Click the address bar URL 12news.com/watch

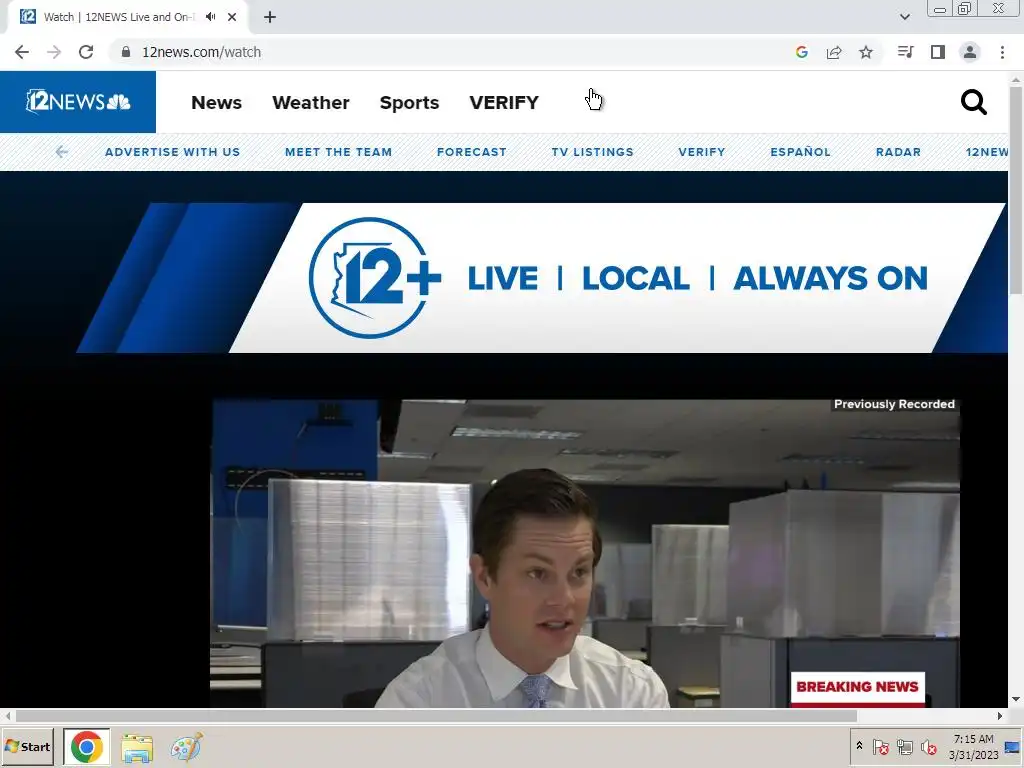click(201, 52)
